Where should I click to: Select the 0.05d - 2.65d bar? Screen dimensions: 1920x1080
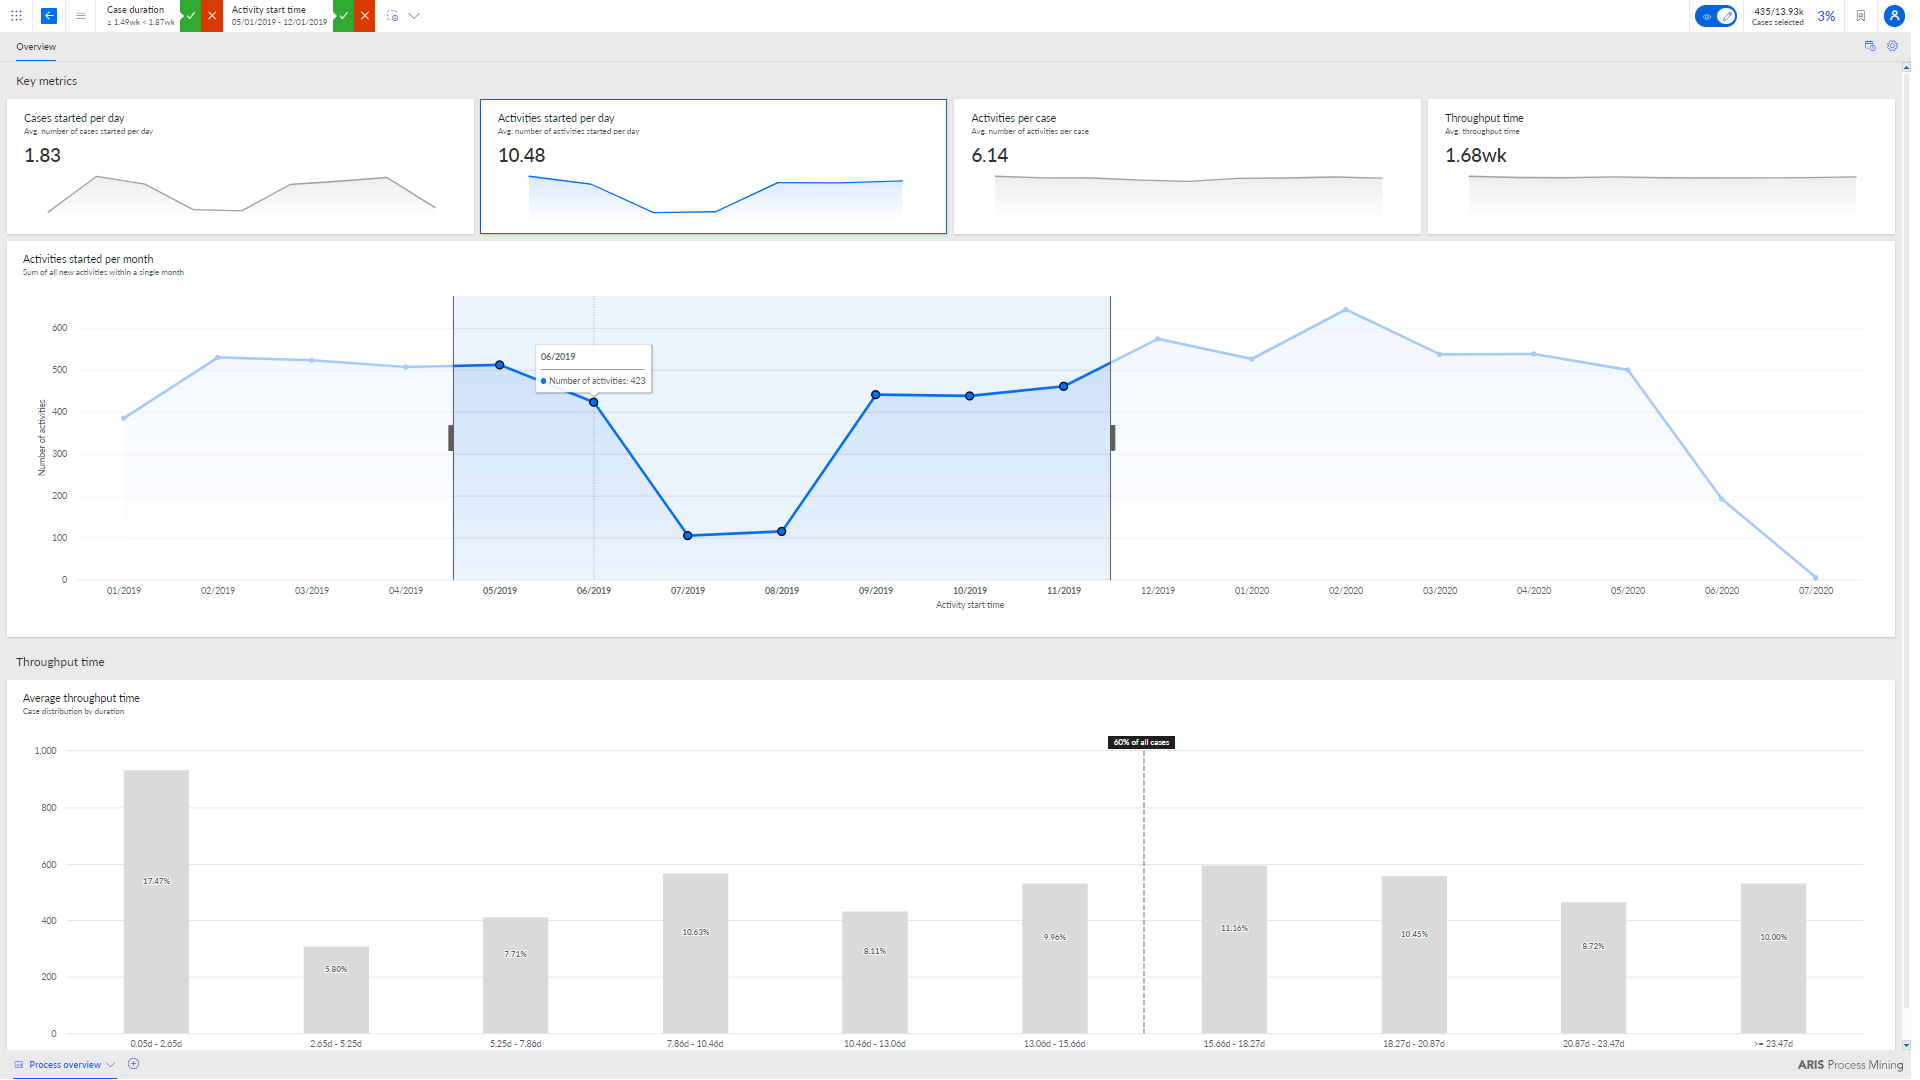pyautogui.click(x=156, y=902)
